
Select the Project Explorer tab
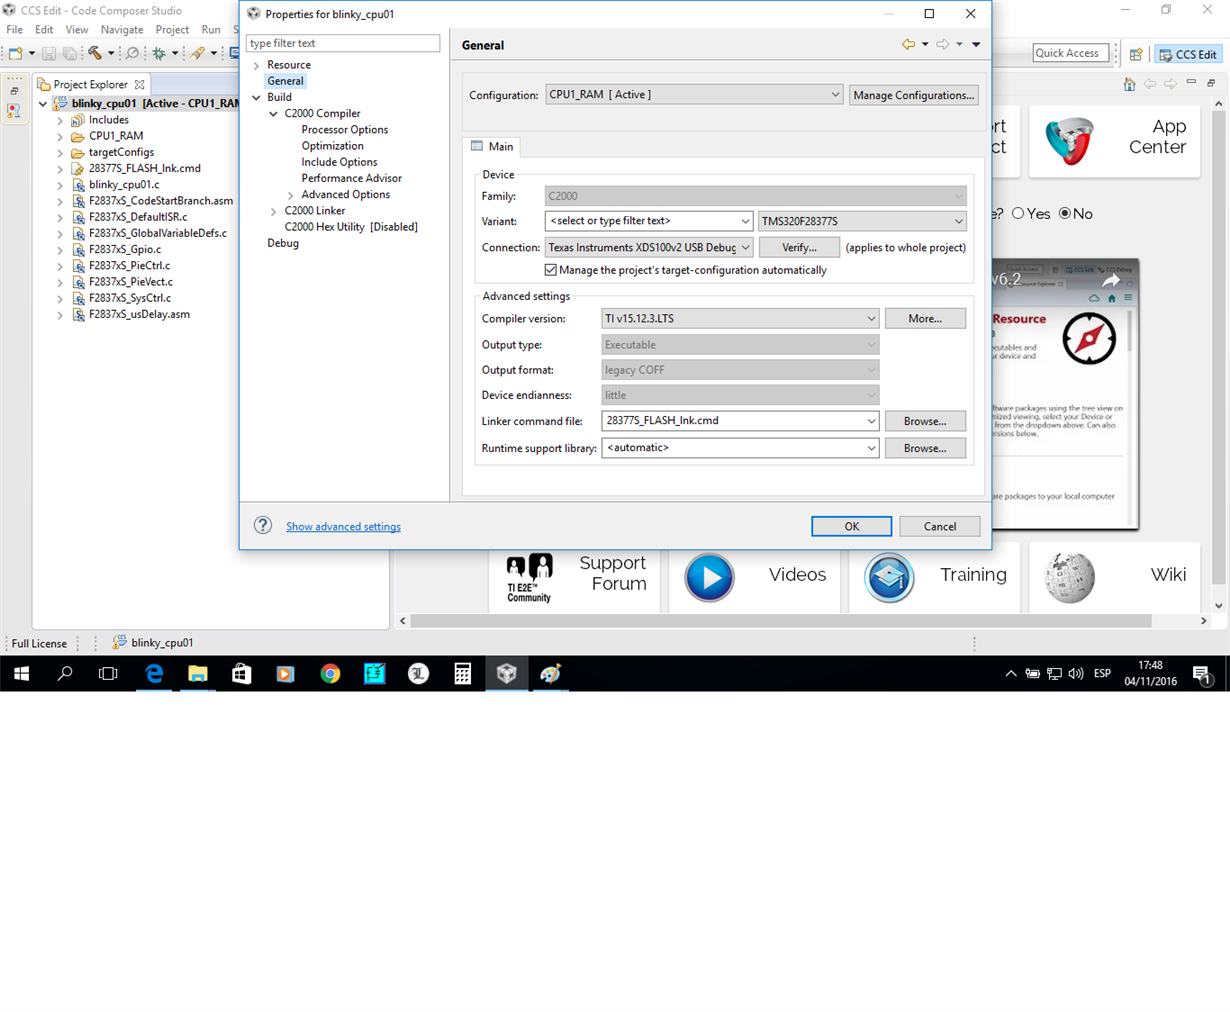pos(90,84)
